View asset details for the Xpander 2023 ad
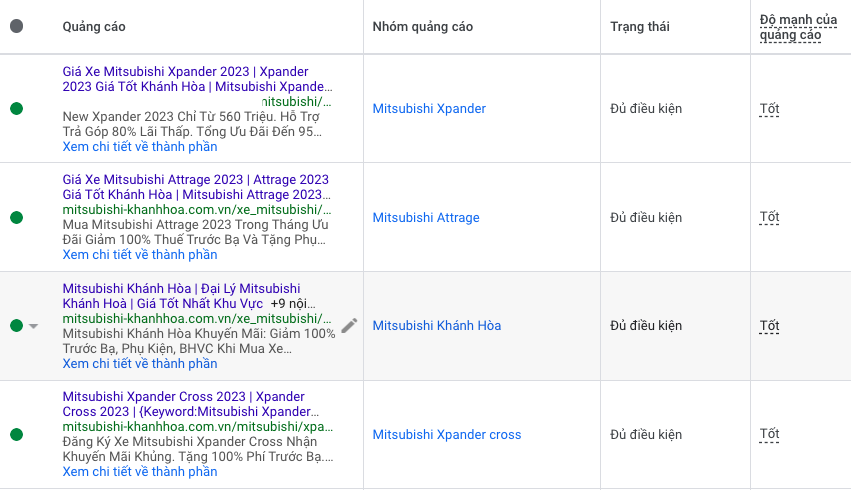Screen dimensions: 851x490 (x=139, y=146)
